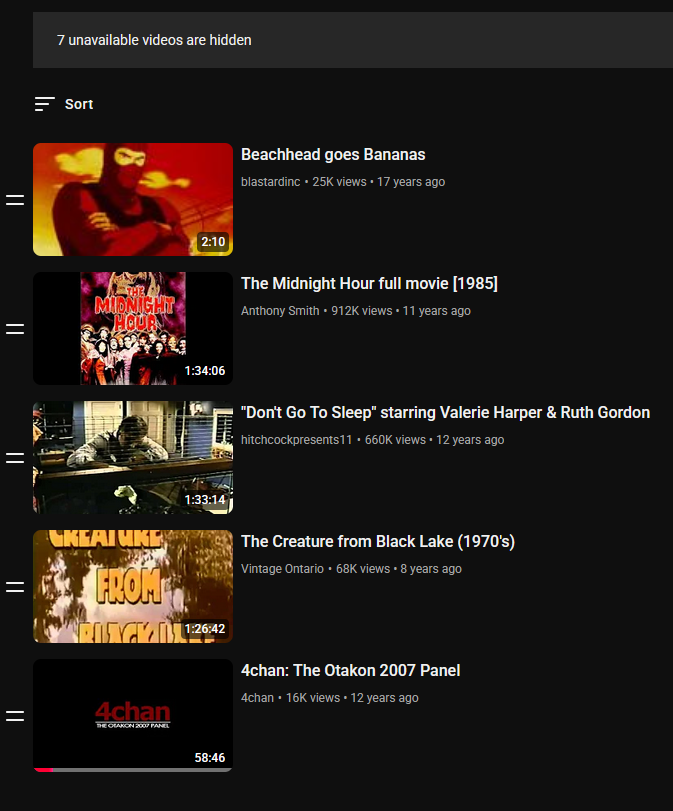This screenshot has width=673, height=811.
Task: Click the red watch progress bar on 4chan video
Action: (x=43, y=770)
